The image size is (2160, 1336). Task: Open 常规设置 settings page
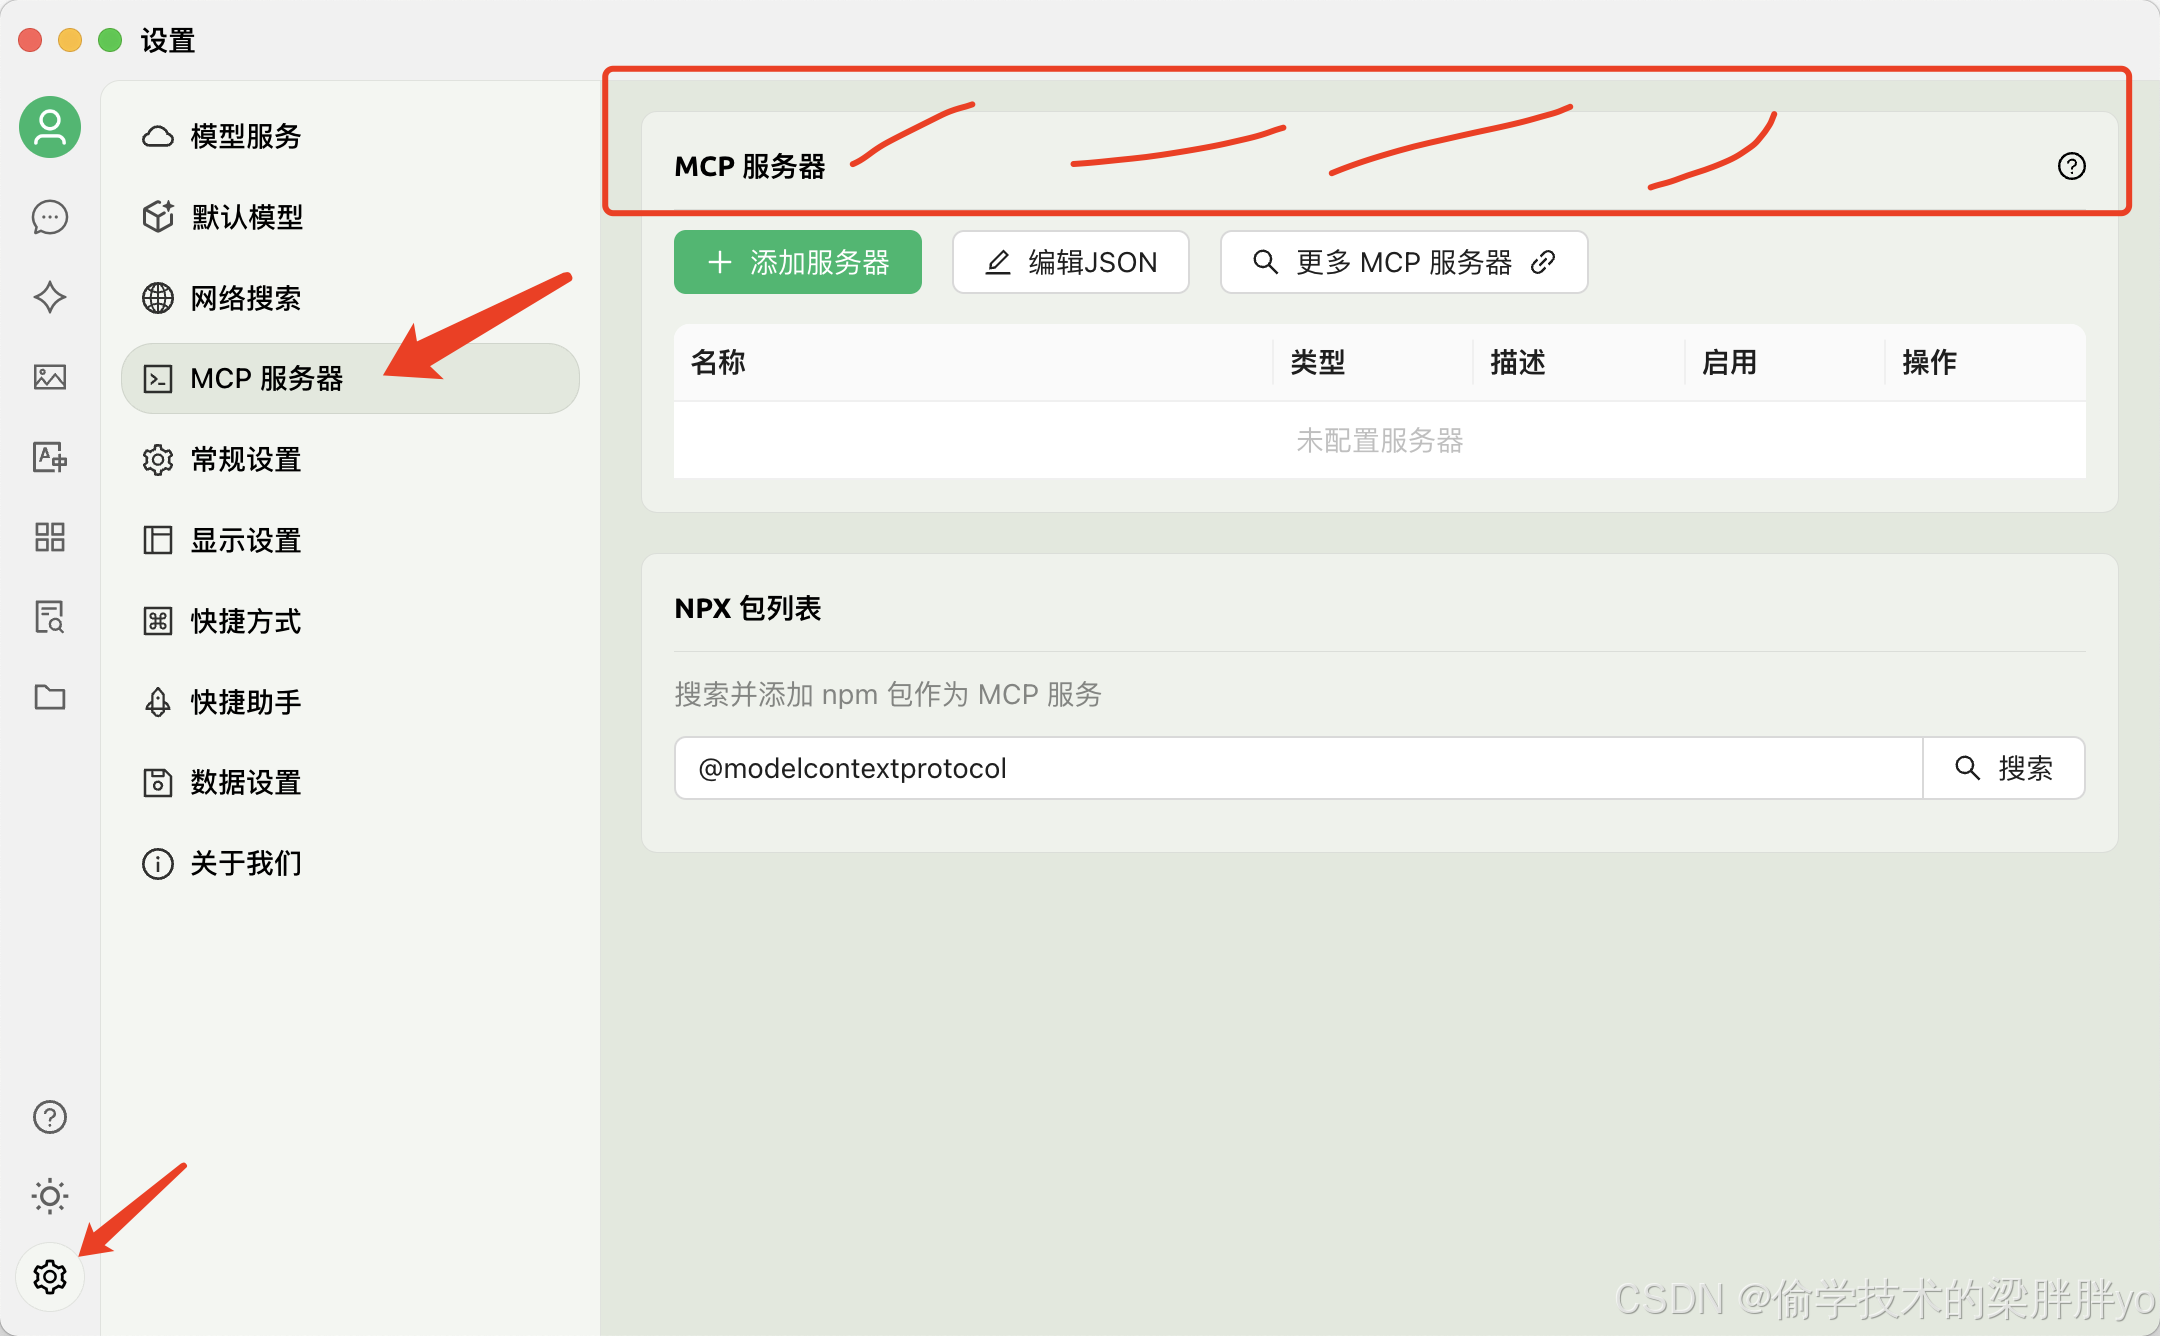point(246,460)
